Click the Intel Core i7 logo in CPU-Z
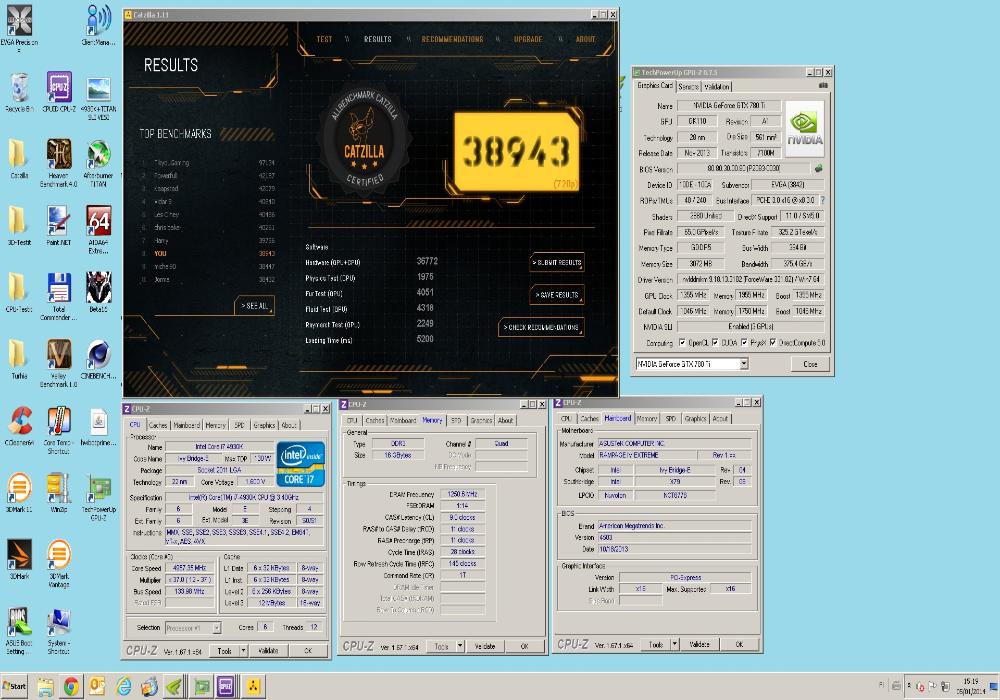1000x700 pixels. [302, 464]
